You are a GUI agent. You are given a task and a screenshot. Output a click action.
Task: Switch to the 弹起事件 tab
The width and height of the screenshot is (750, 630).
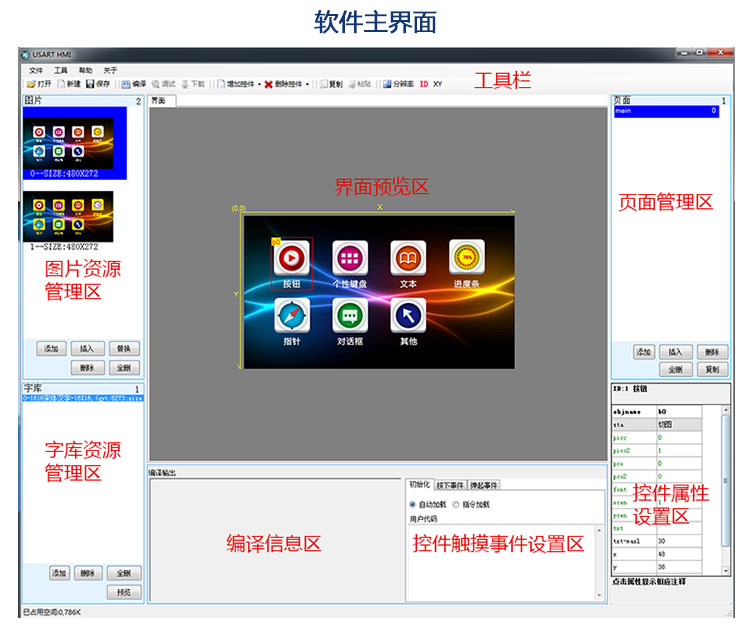[x=482, y=485]
